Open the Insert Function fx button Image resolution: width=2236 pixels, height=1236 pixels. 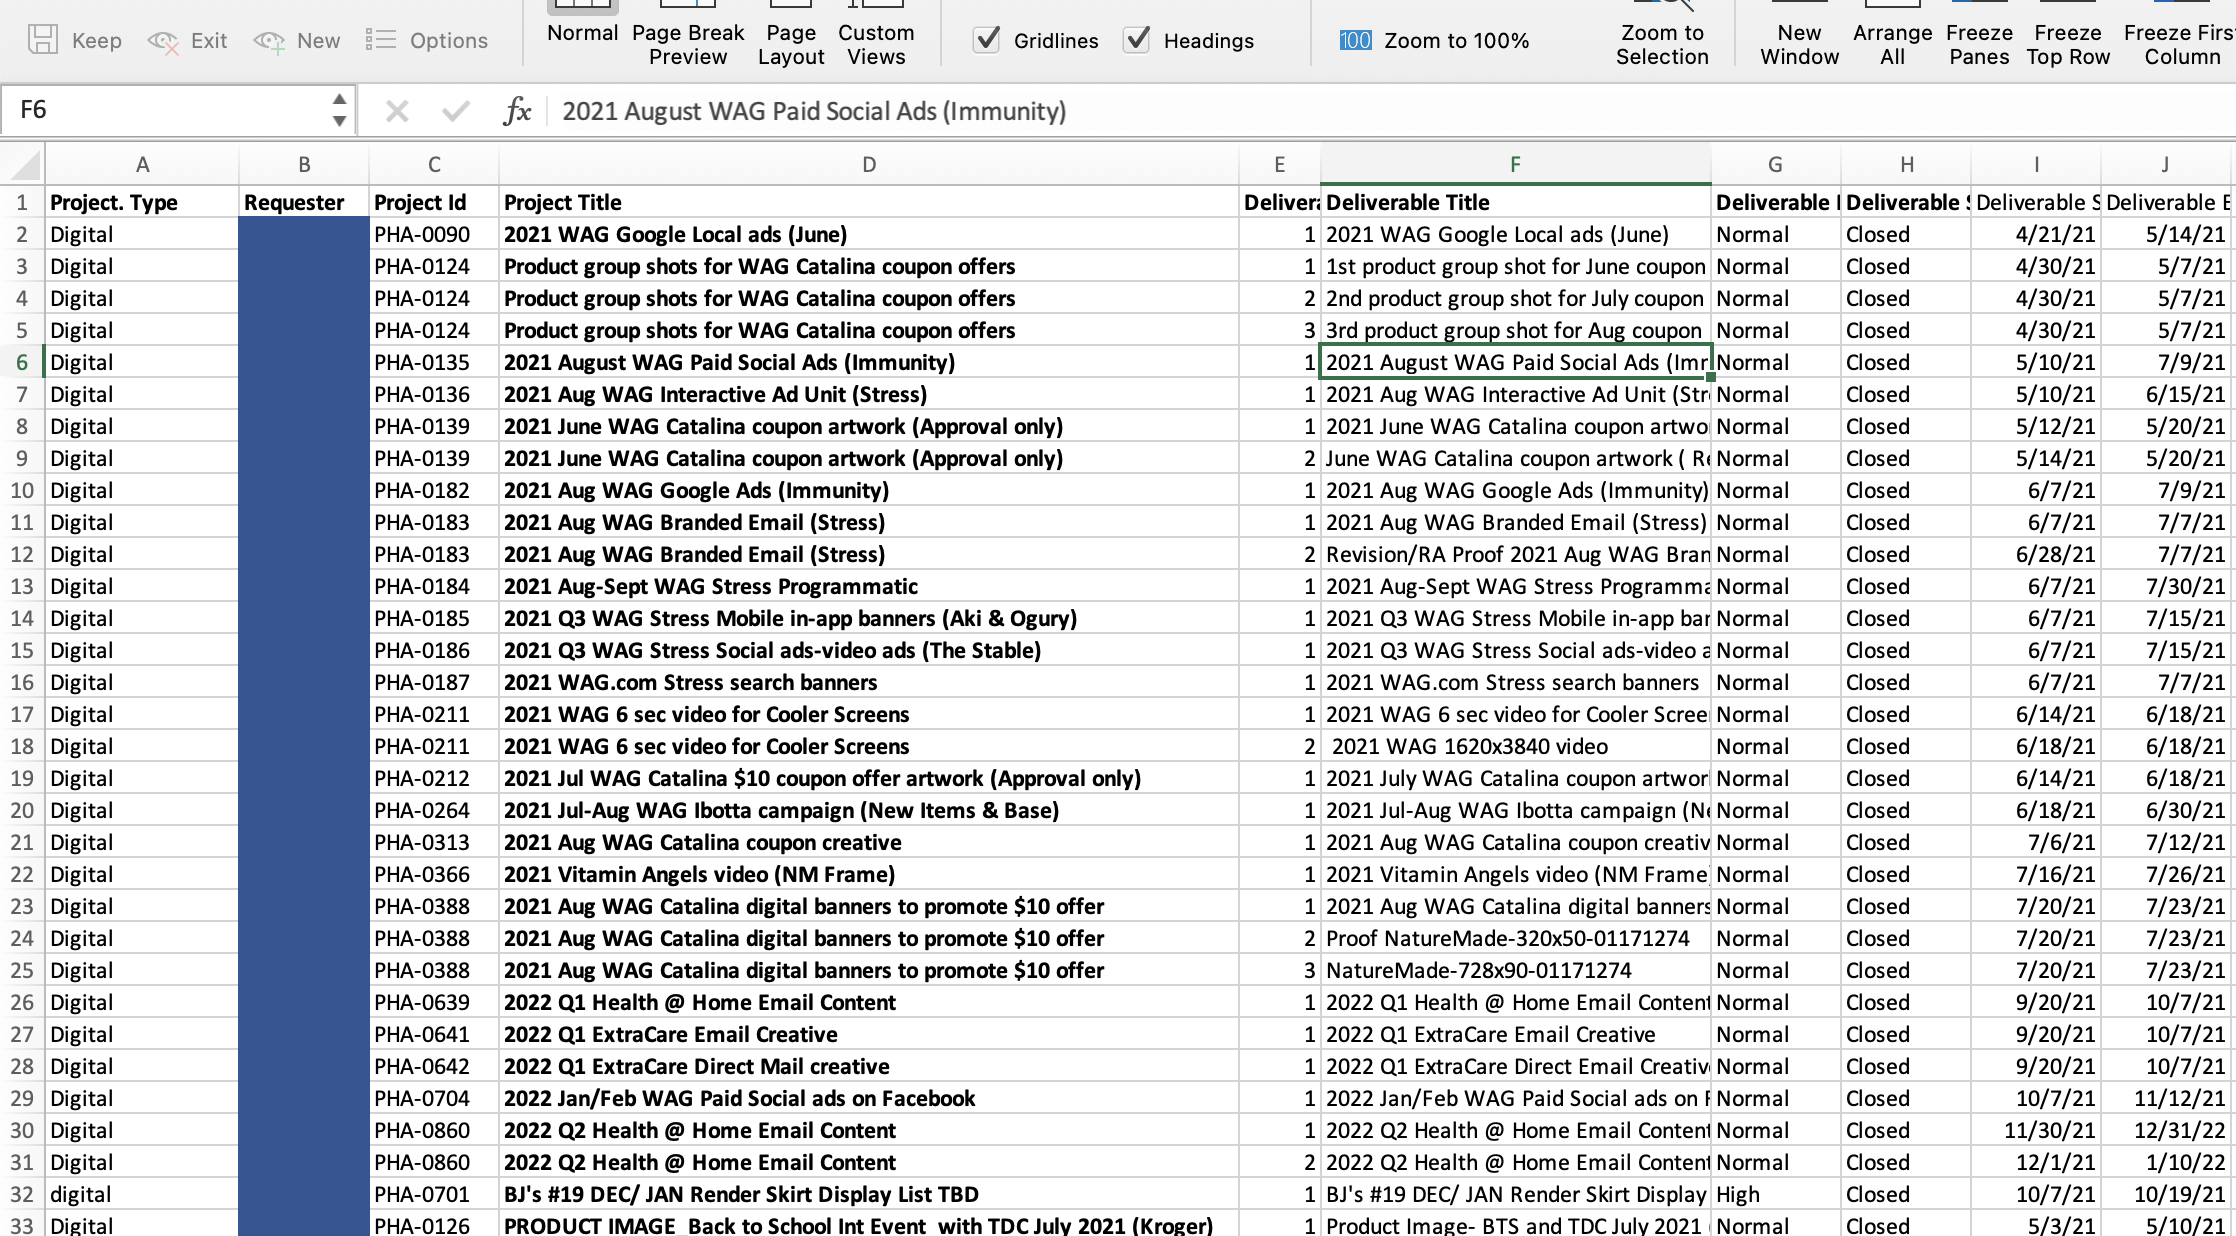point(517,111)
